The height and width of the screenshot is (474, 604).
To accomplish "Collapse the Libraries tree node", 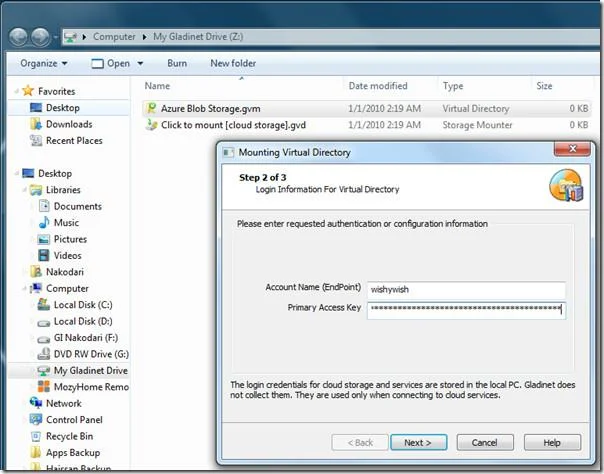I will tap(25, 190).
